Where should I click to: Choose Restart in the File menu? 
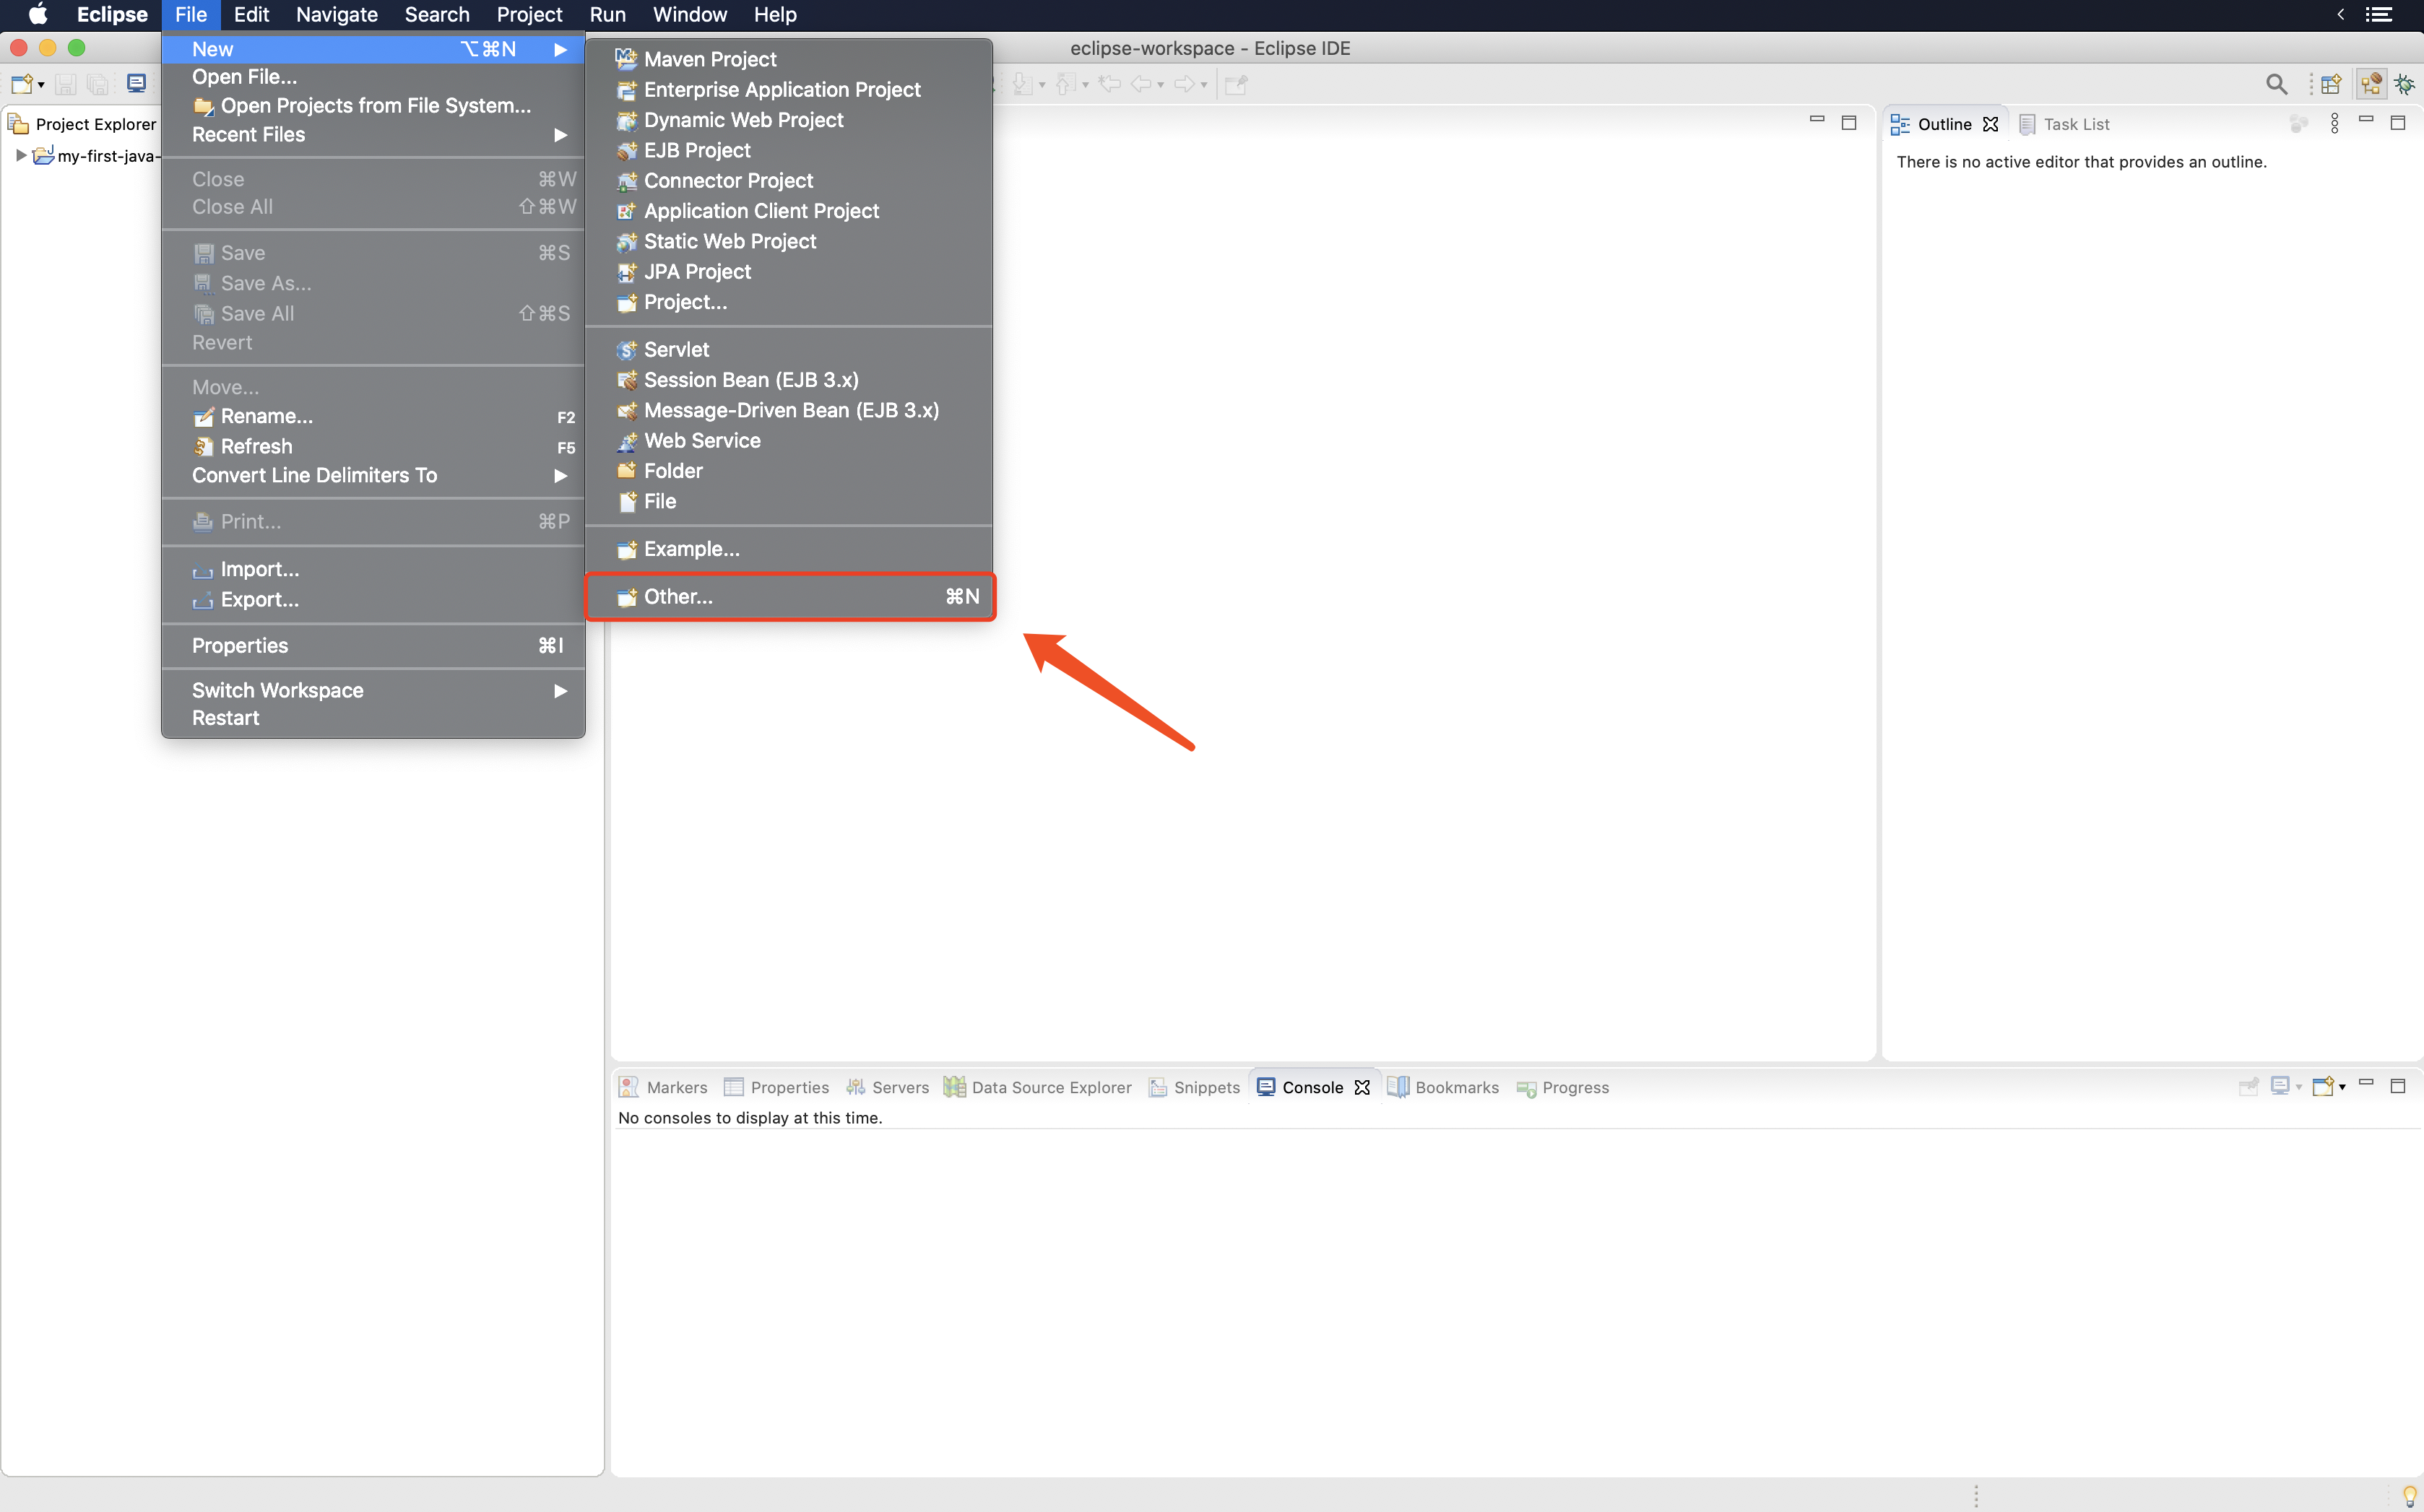pos(373,718)
